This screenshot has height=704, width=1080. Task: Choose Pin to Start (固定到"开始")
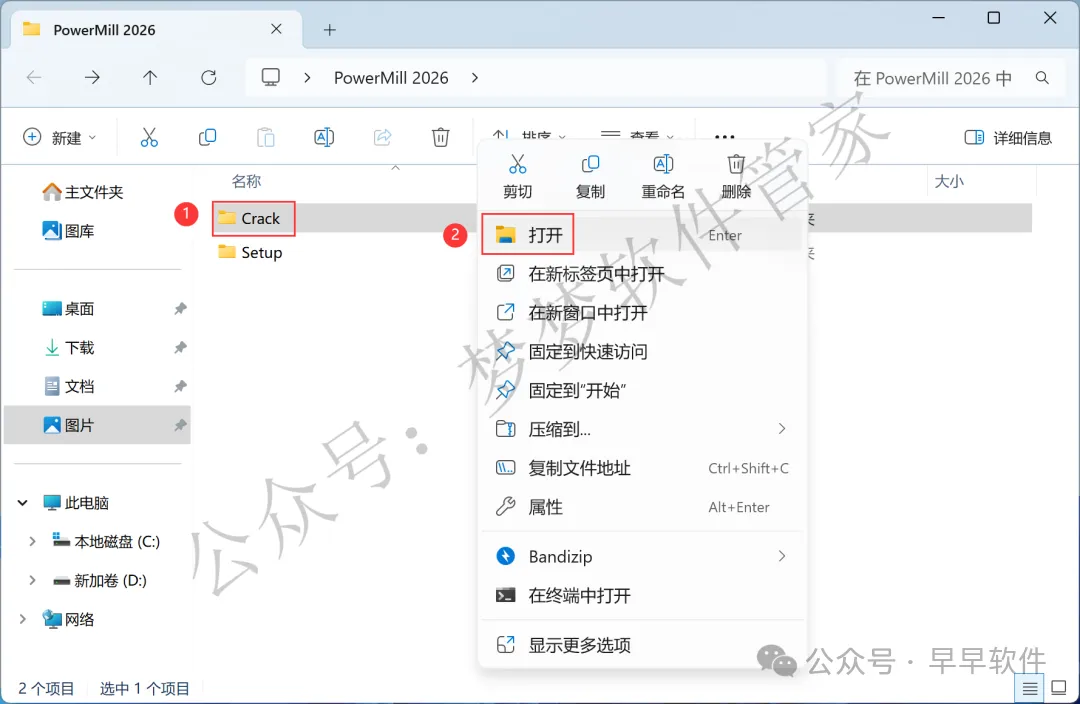[641, 391]
